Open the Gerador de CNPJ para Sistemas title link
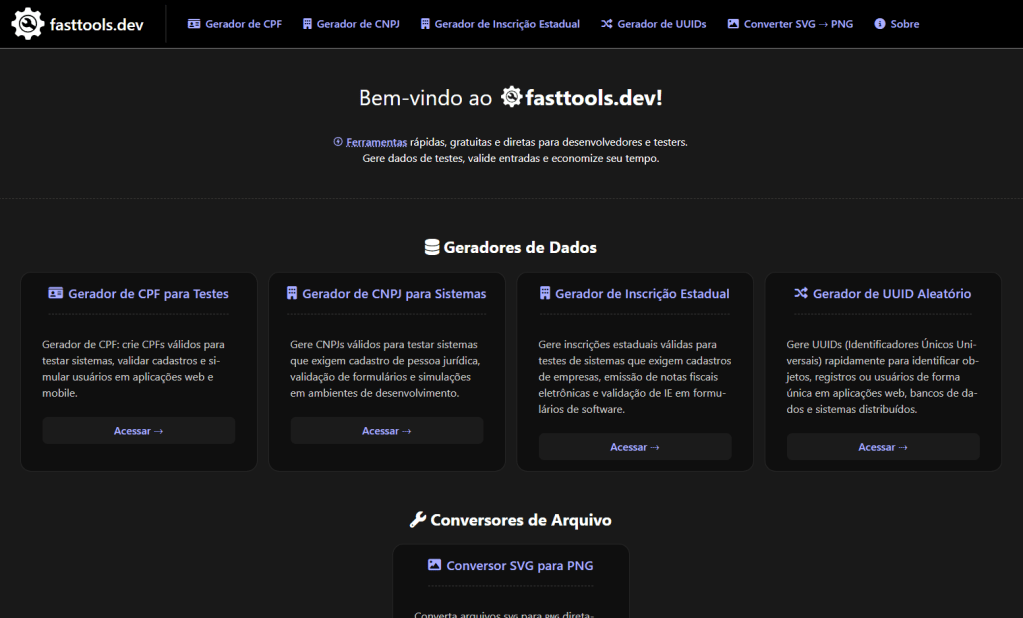This screenshot has width=1023, height=618. tap(394, 294)
